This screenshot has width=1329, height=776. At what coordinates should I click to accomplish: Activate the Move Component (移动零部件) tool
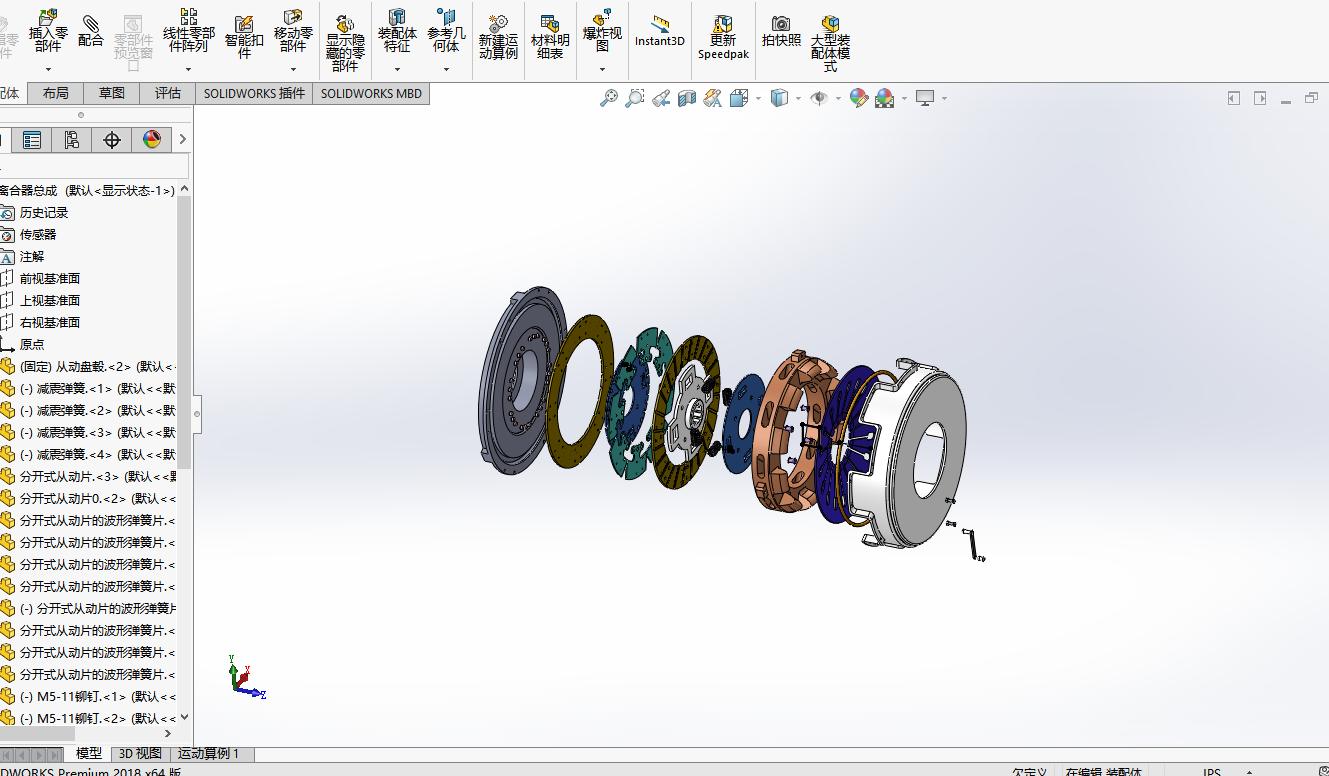(293, 31)
